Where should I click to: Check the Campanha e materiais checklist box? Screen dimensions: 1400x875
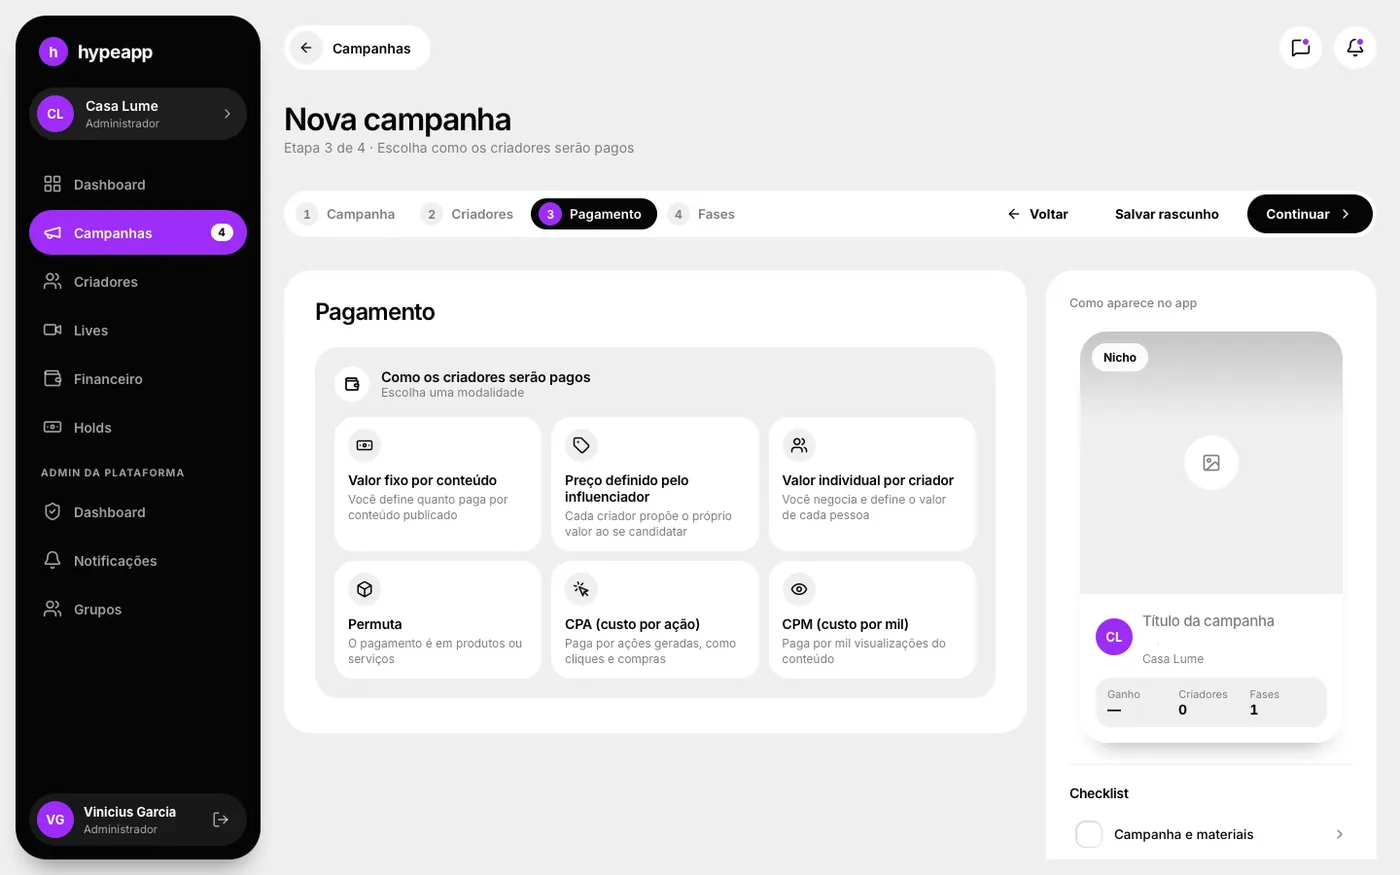(x=1089, y=834)
